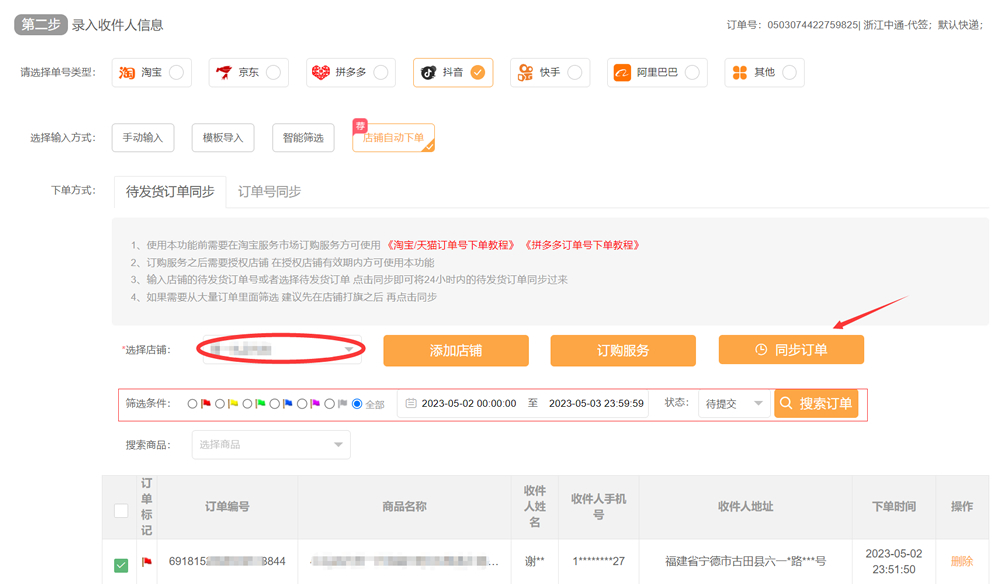
Task: Select the Taobao order type icon
Action: click(x=127, y=73)
